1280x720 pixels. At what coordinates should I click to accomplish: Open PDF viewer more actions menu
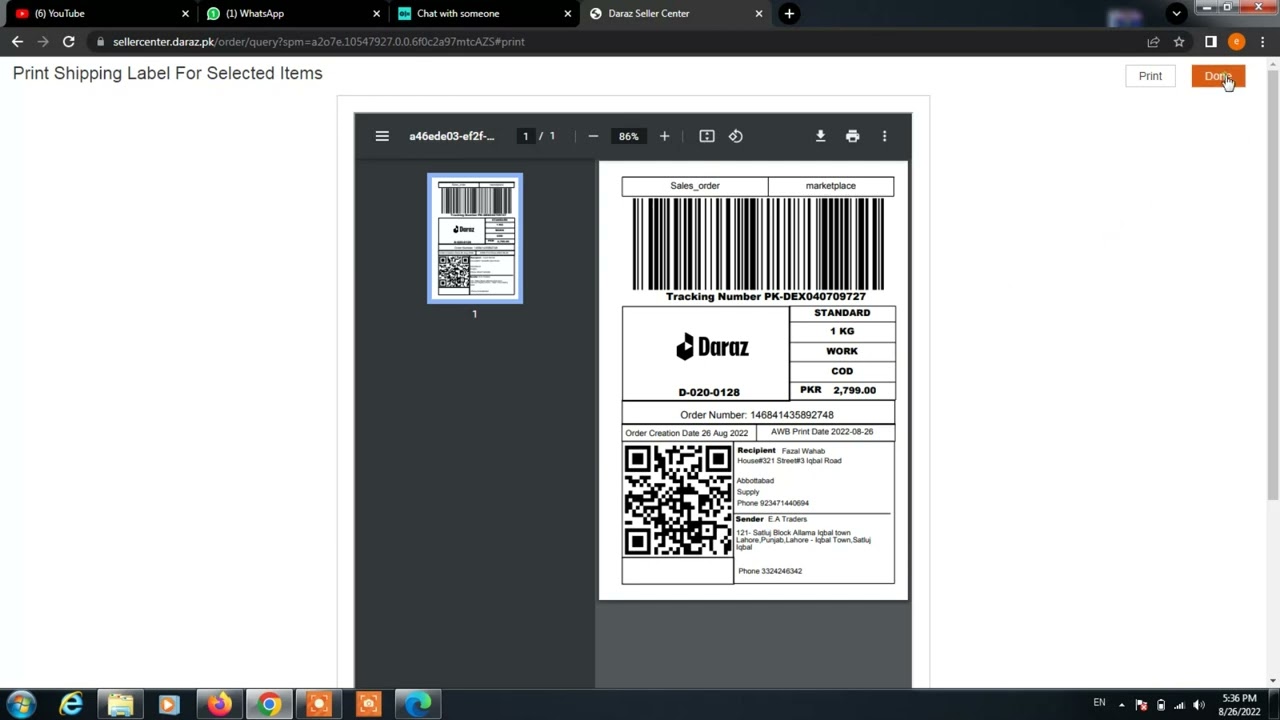884,136
